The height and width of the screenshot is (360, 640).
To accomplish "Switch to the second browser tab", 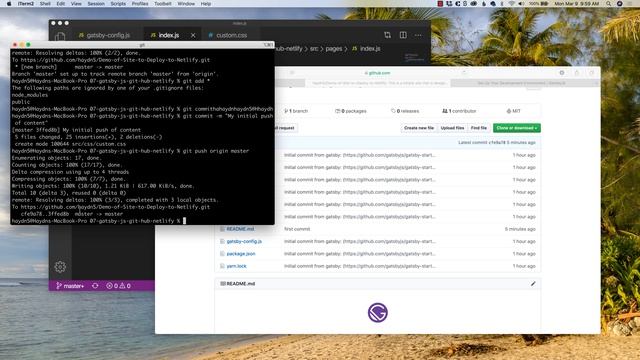I will pos(522,83).
